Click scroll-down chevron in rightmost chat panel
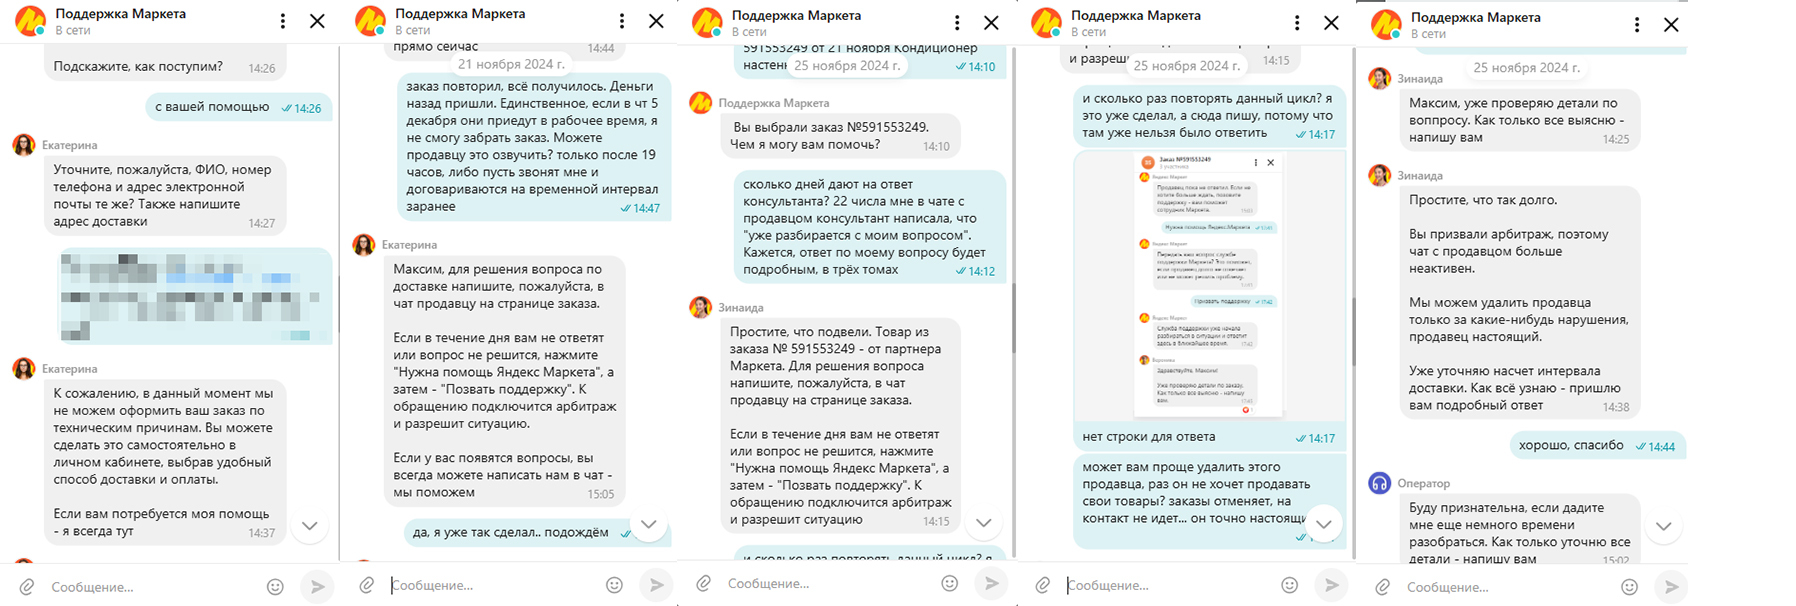 coord(1664,526)
